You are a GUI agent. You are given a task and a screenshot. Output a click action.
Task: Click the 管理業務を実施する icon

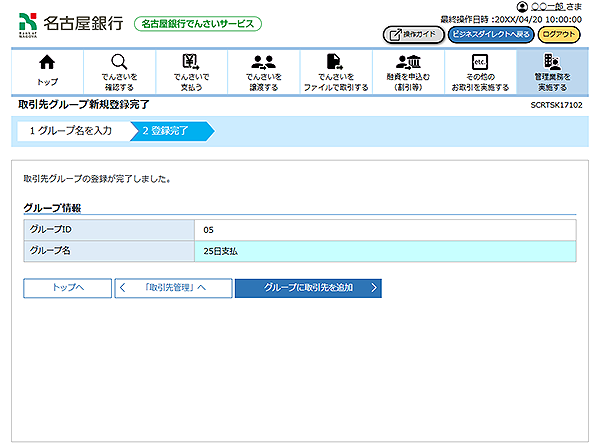click(x=552, y=62)
